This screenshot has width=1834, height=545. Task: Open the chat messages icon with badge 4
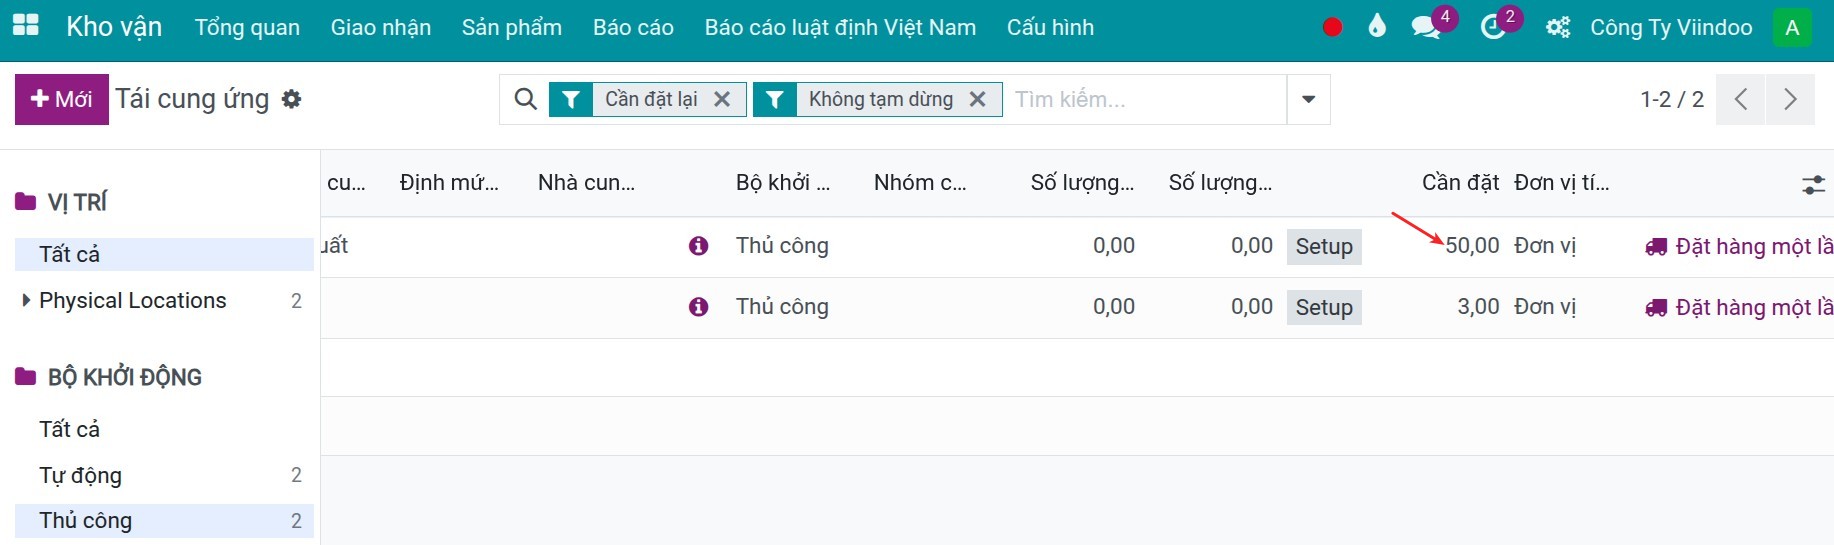1427,27
